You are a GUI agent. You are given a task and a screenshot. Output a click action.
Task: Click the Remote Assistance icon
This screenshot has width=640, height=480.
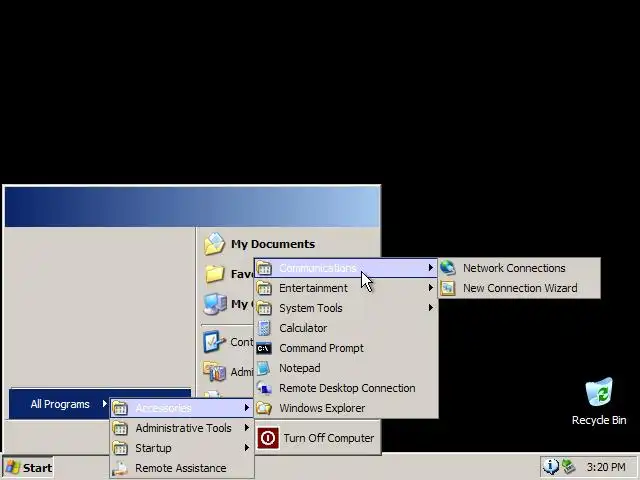click(120, 468)
